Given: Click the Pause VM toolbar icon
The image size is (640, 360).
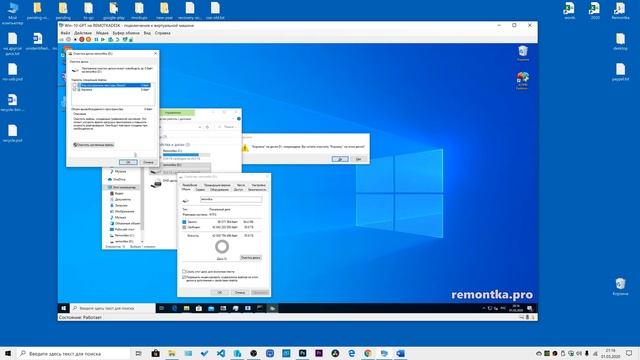Looking at the screenshot, I should tap(96, 40).
